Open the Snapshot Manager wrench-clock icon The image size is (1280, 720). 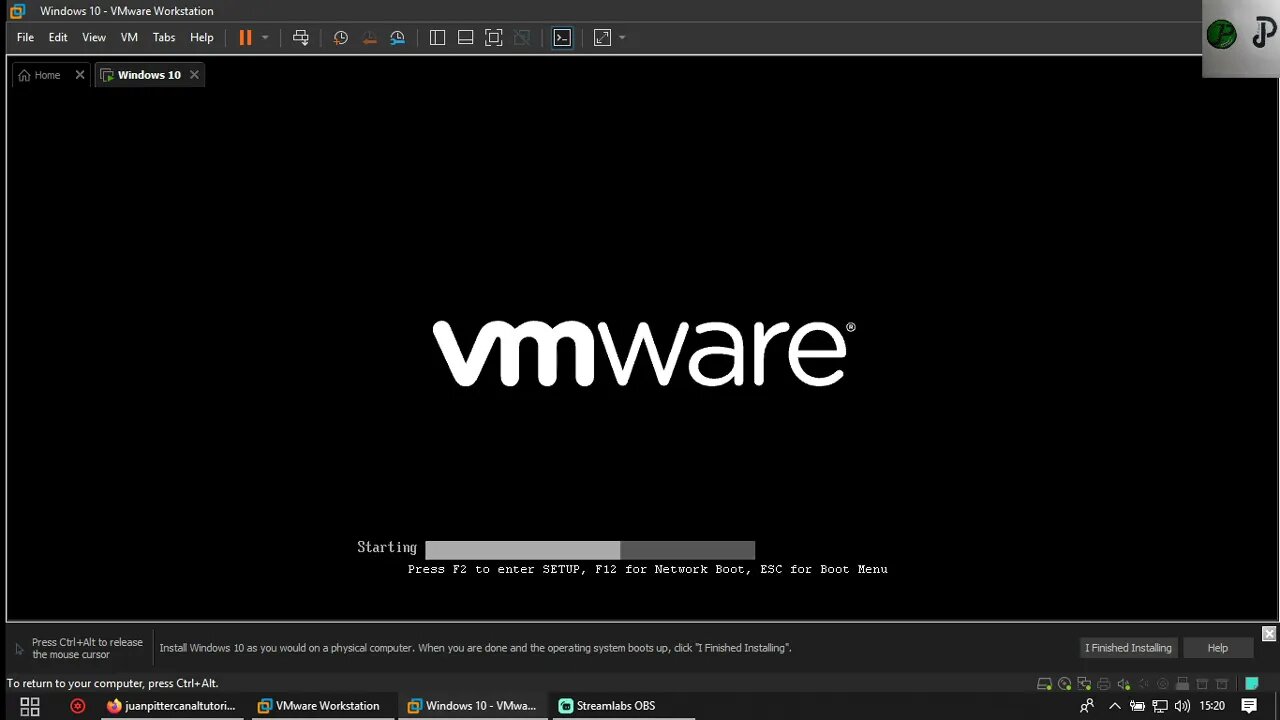pos(397,37)
